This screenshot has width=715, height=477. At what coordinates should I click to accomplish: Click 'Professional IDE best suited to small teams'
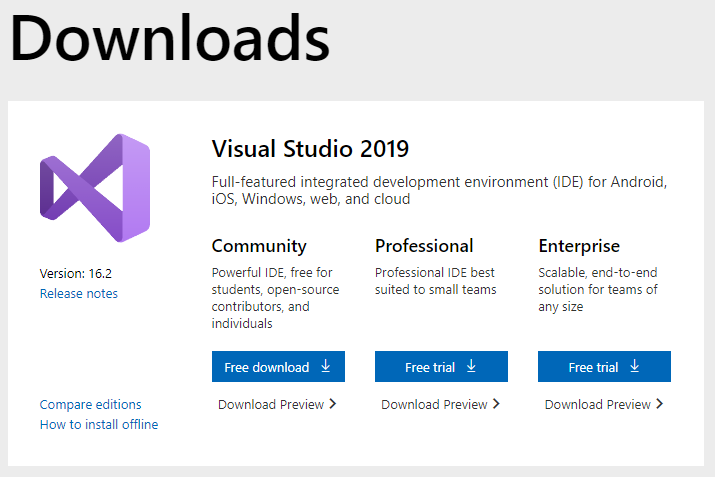[435, 281]
